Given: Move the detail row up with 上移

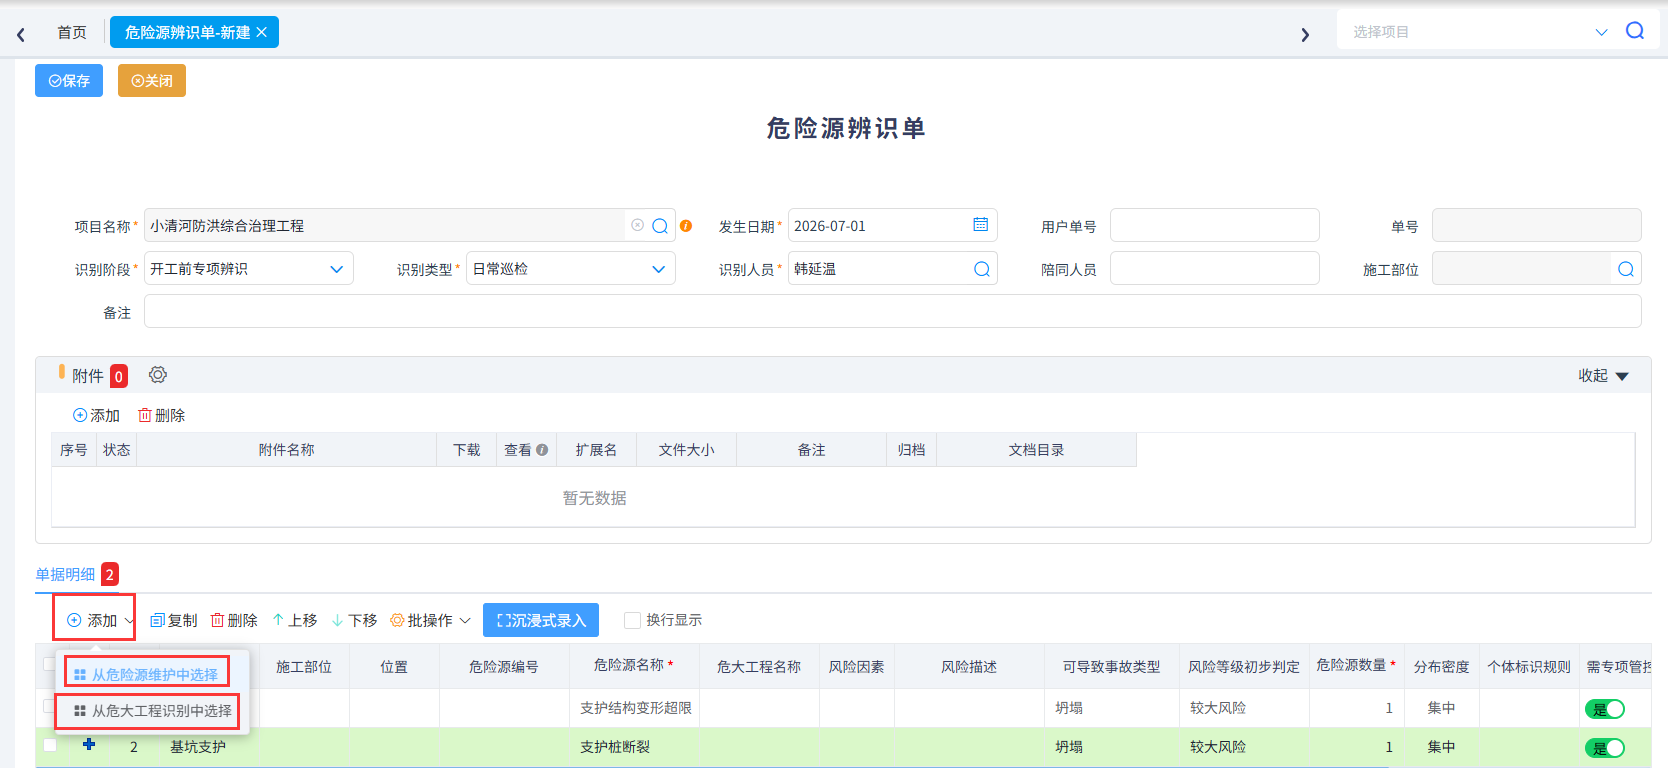Looking at the screenshot, I should click(x=295, y=621).
